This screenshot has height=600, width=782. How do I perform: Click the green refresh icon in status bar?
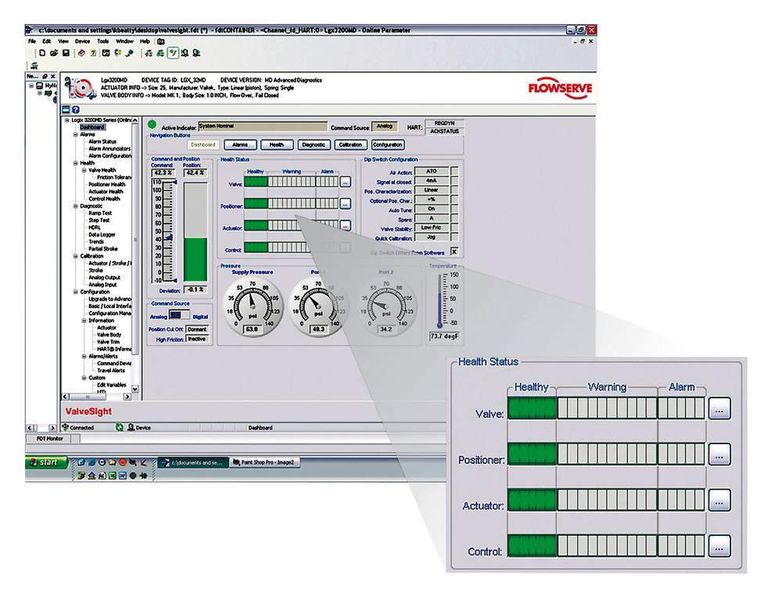tap(120, 427)
